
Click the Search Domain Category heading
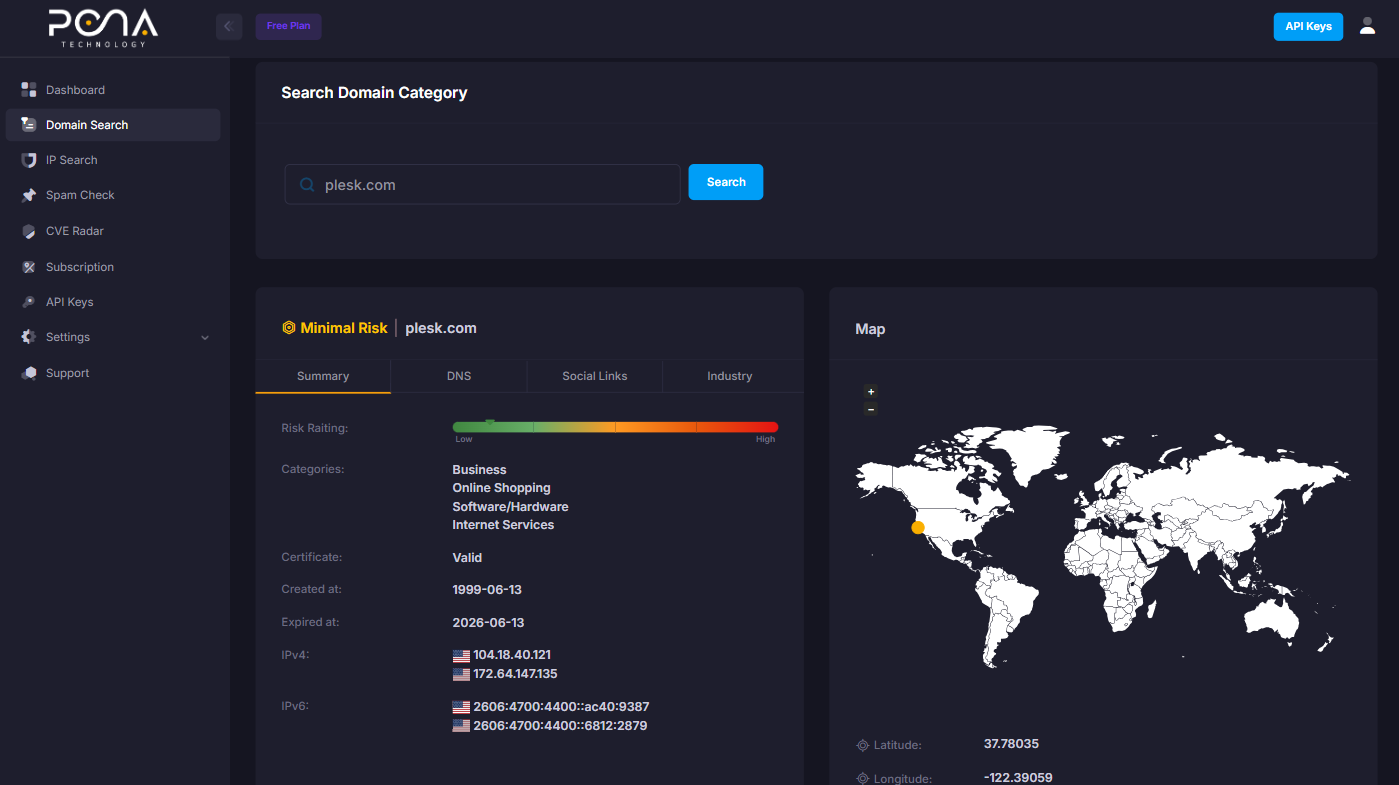click(374, 93)
